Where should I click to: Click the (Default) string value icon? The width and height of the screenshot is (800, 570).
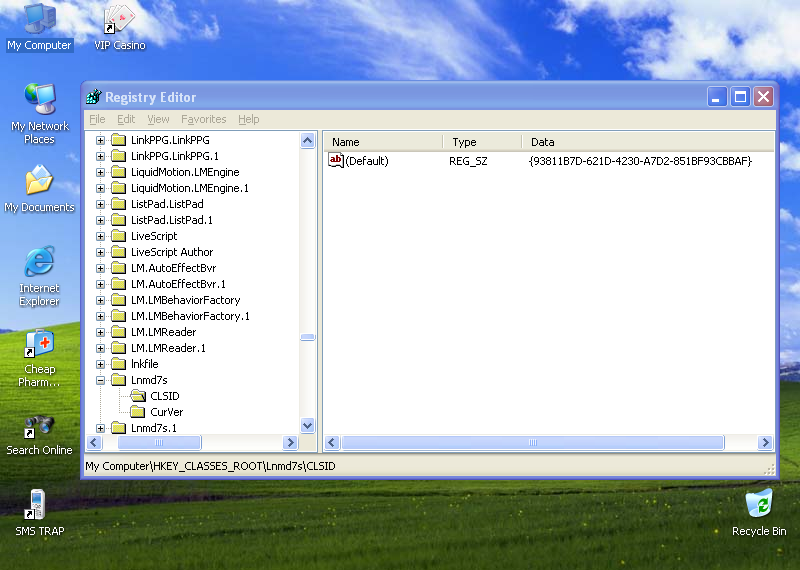[x=336, y=160]
